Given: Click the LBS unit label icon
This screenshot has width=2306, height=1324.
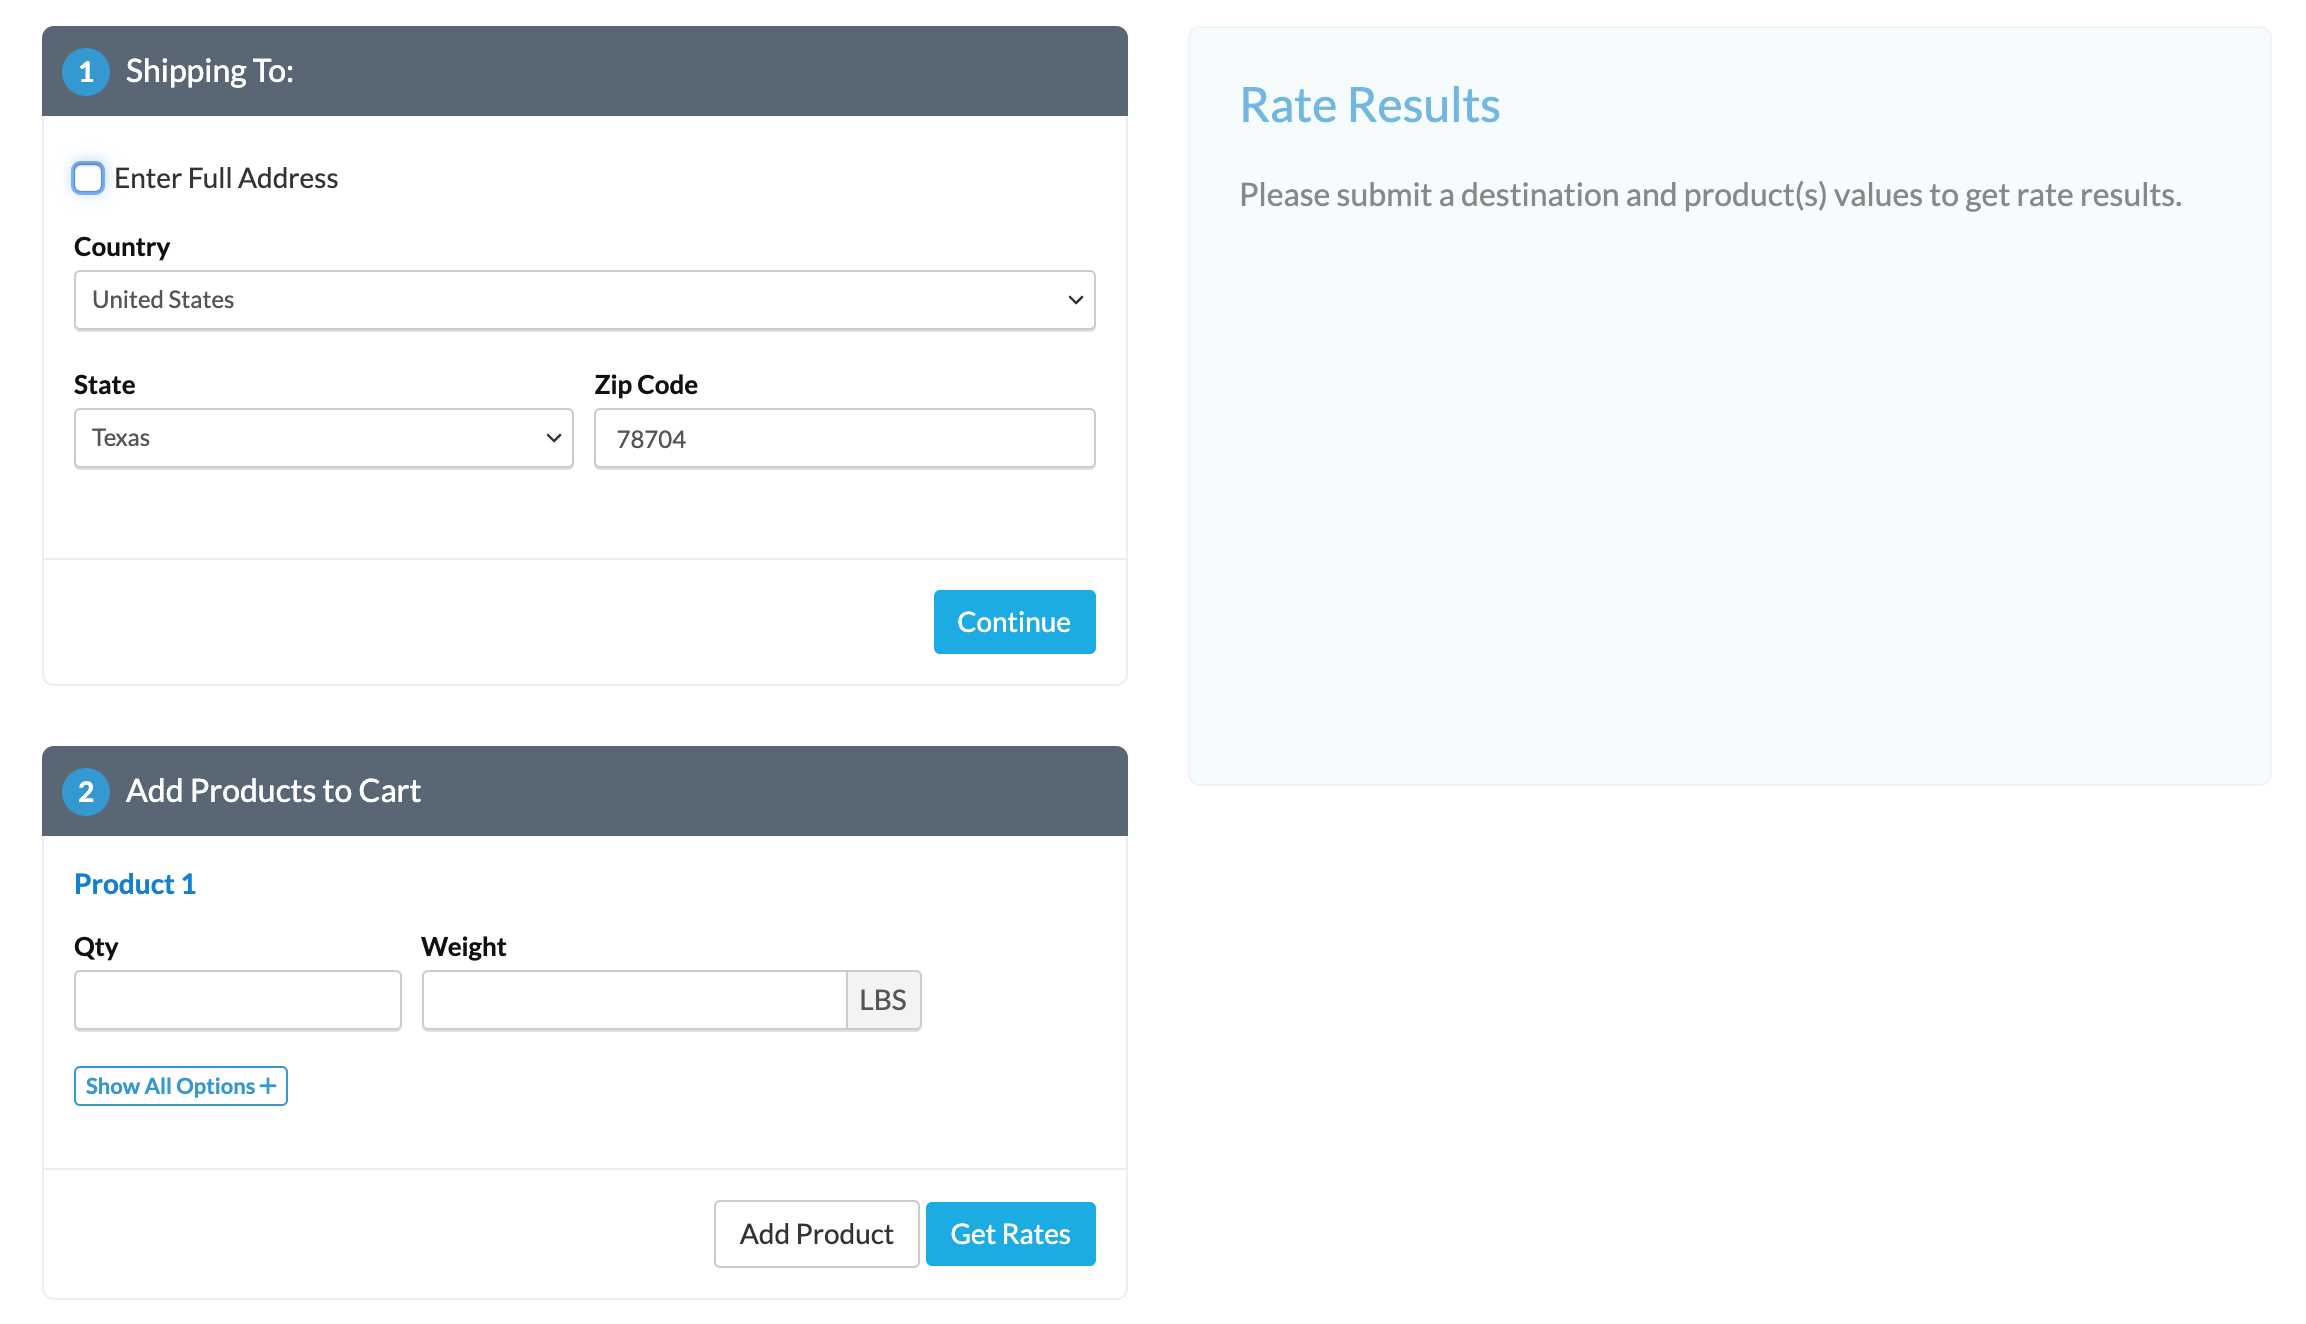Looking at the screenshot, I should click(882, 999).
